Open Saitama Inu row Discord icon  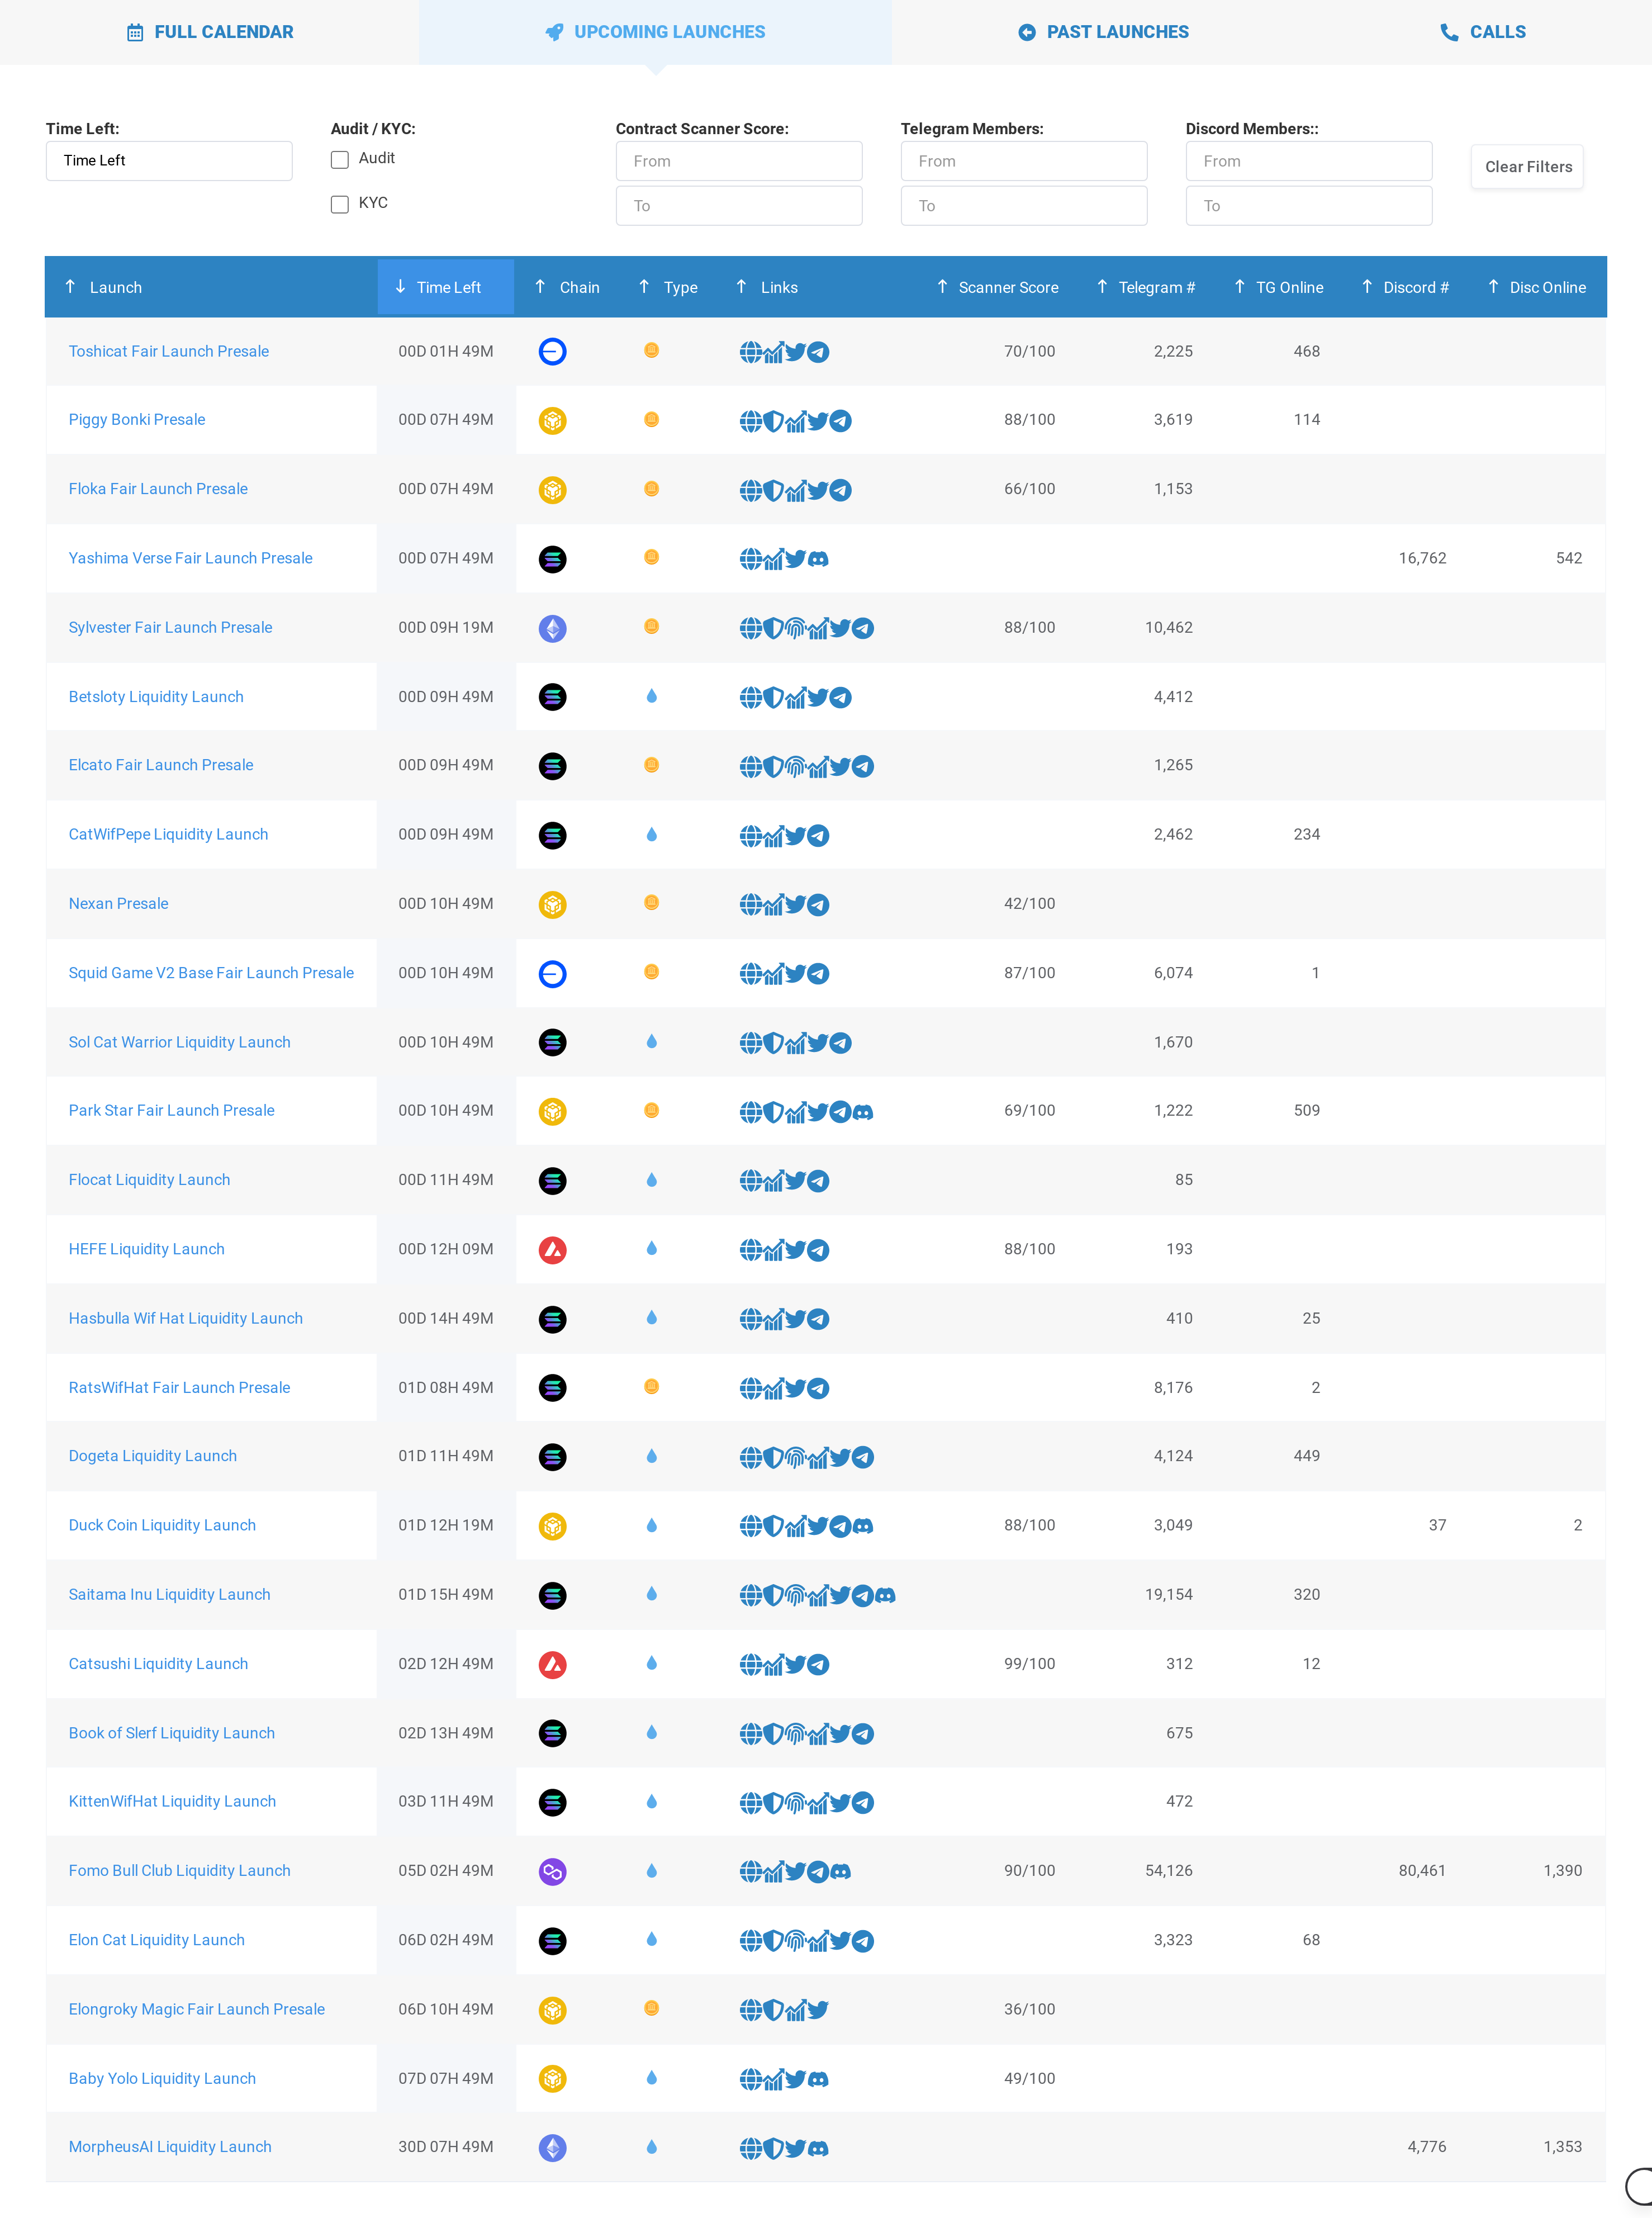[885, 1595]
